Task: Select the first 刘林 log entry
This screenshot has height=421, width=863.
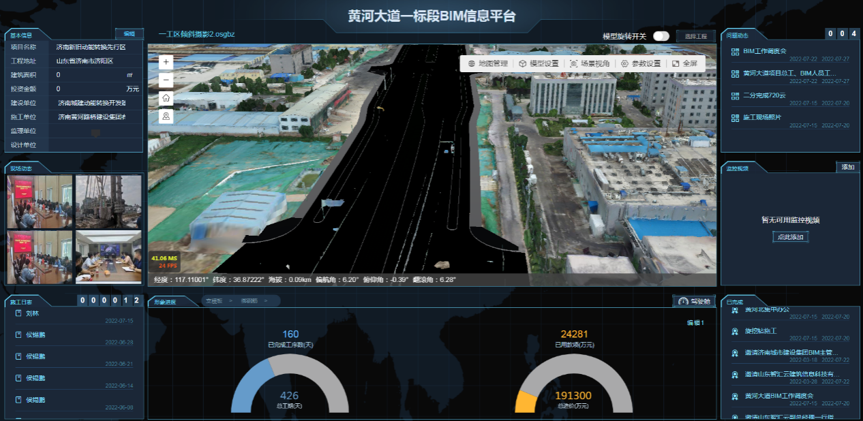Action: coord(32,314)
